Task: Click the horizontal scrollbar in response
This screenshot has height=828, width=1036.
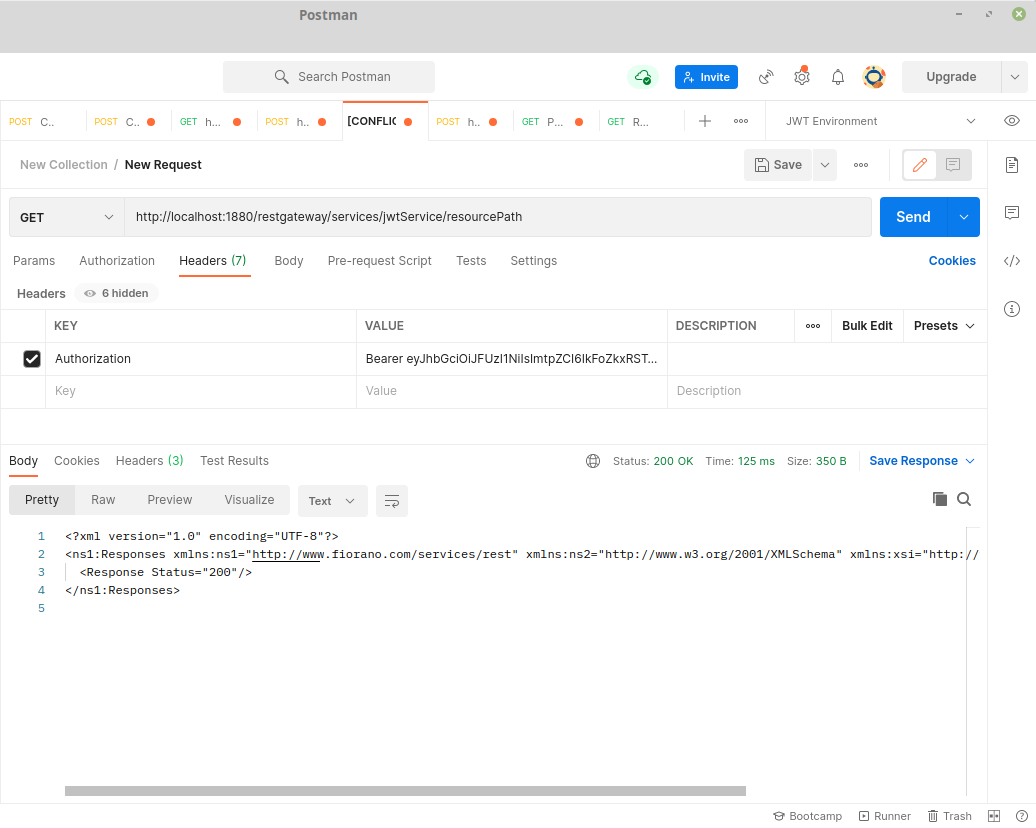Action: [x=405, y=791]
